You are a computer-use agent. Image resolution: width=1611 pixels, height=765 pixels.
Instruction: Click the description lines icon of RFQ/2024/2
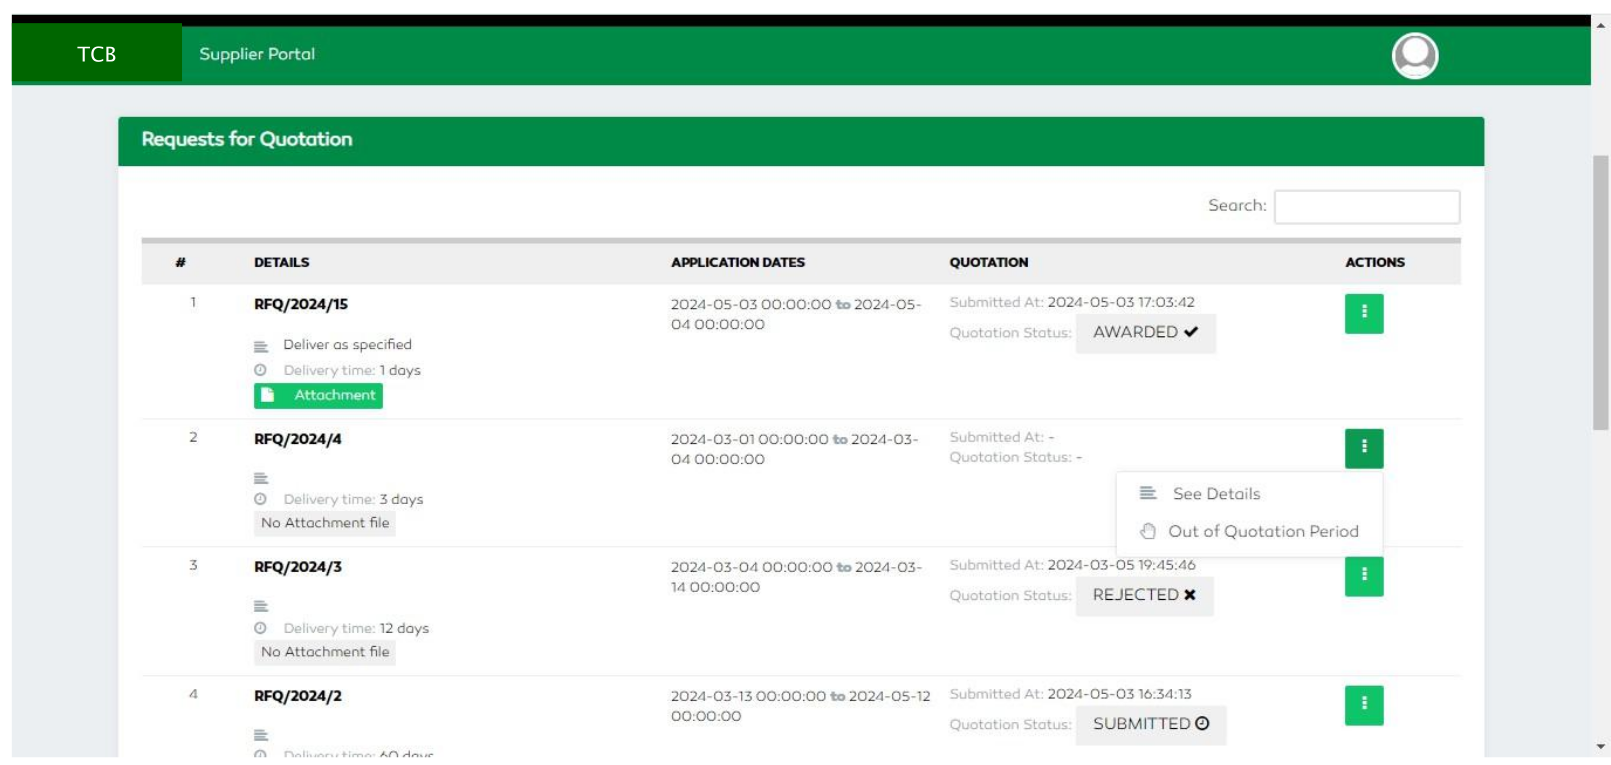(x=261, y=735)
